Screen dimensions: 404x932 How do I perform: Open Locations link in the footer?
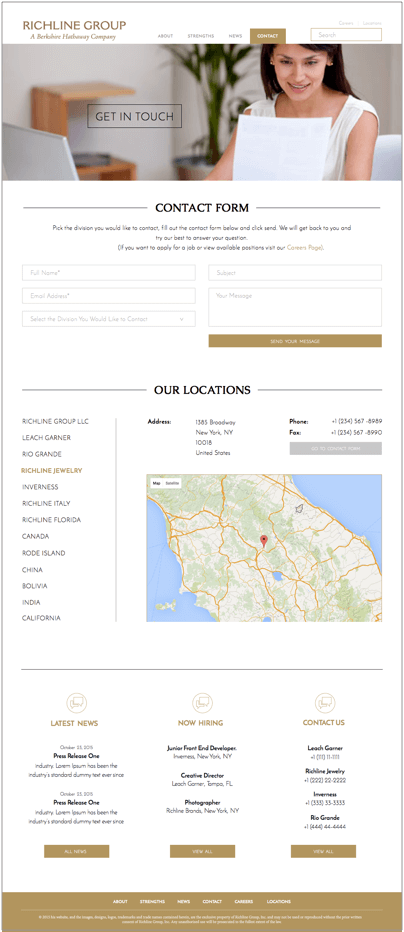[x=279, y=902]
